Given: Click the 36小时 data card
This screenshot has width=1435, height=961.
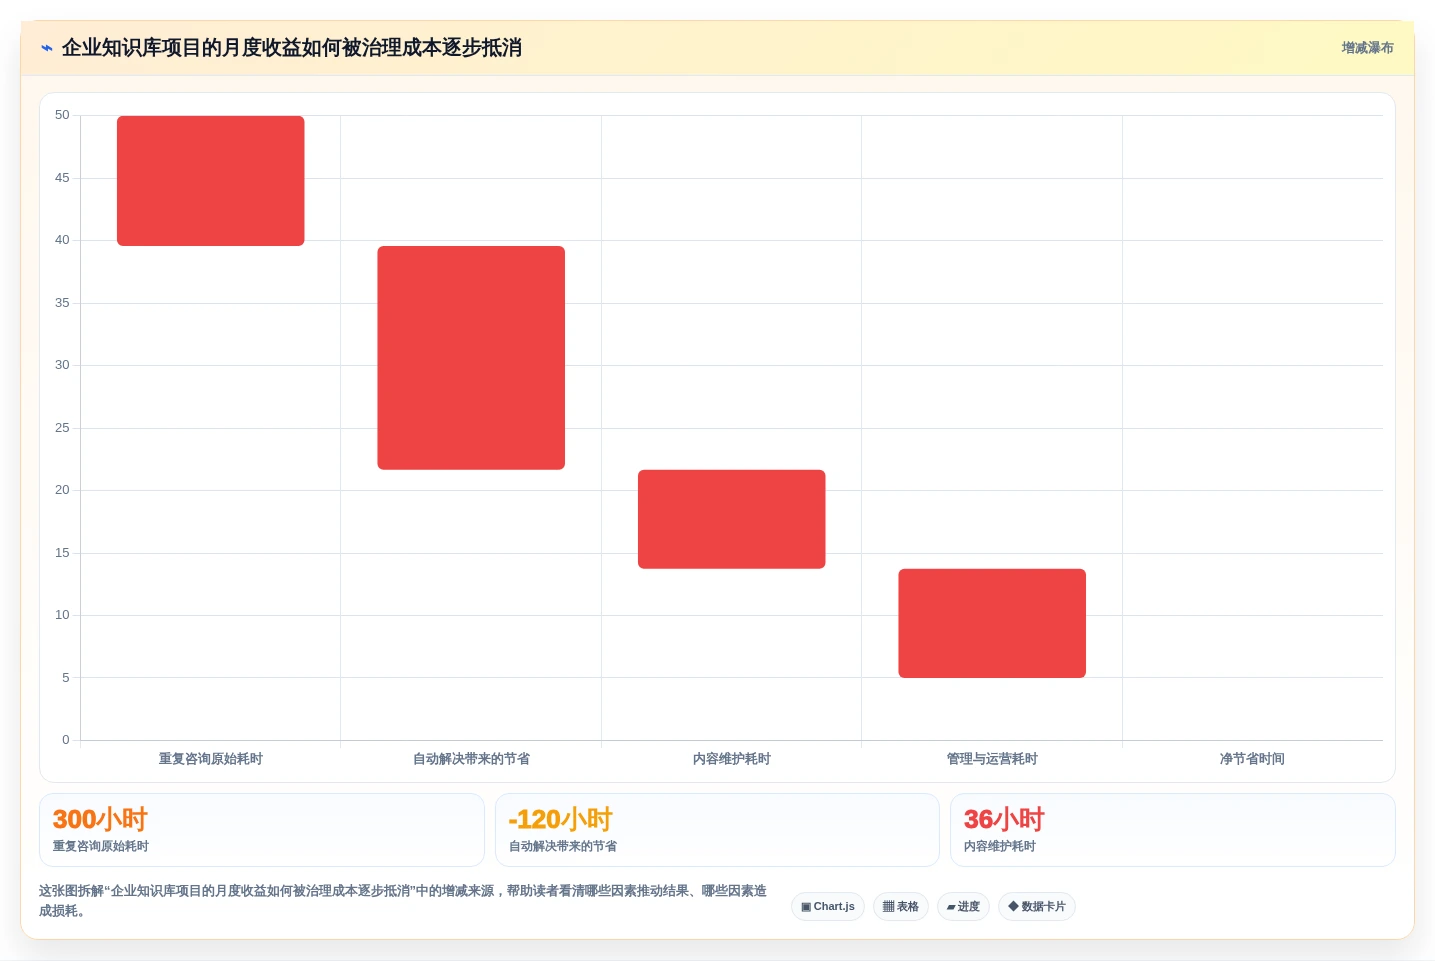Looking at the screenshot, I should [1173, 830].
